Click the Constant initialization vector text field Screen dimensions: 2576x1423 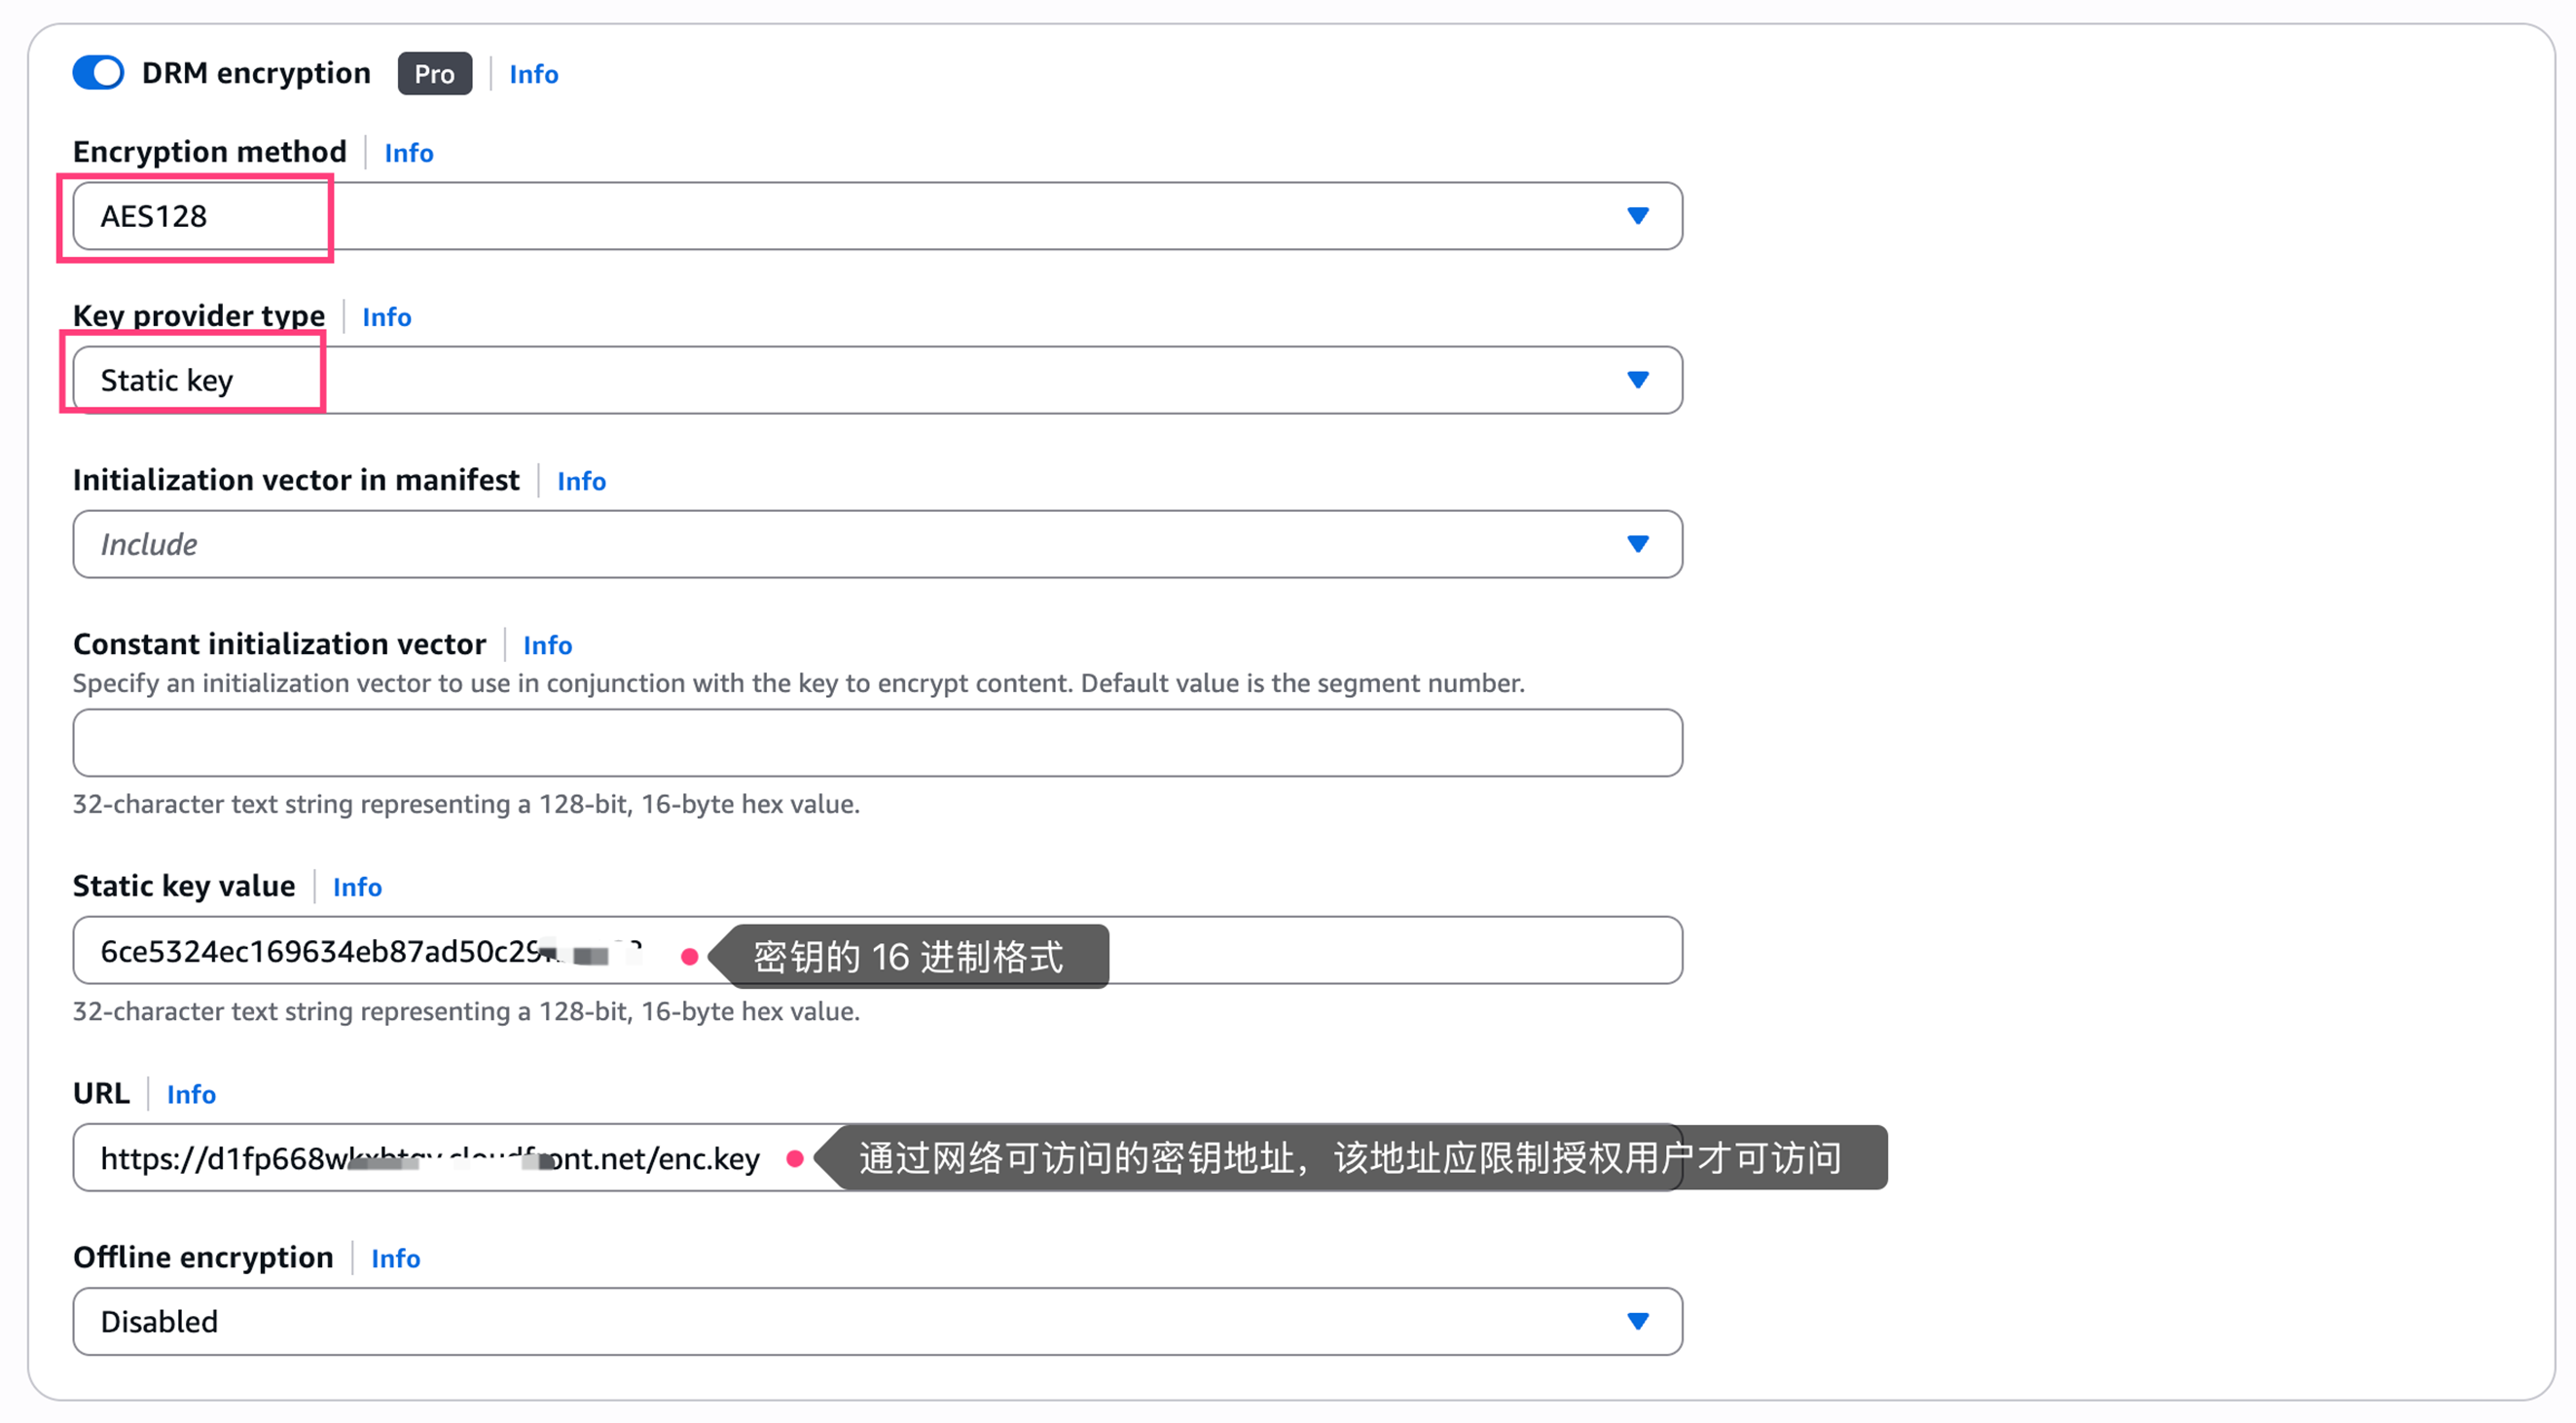pos(876,743)
